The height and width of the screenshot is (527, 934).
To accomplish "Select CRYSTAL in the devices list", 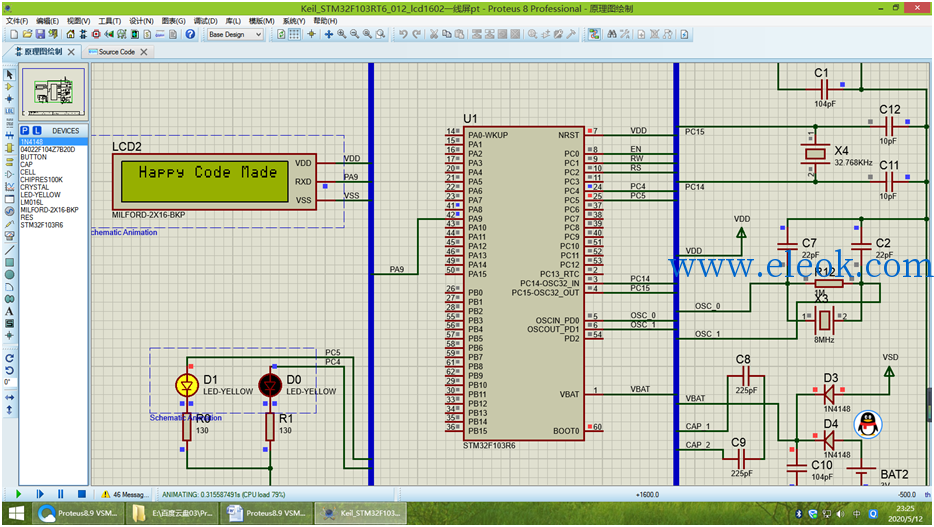I will pyautogui.click(x=35, y=187).
